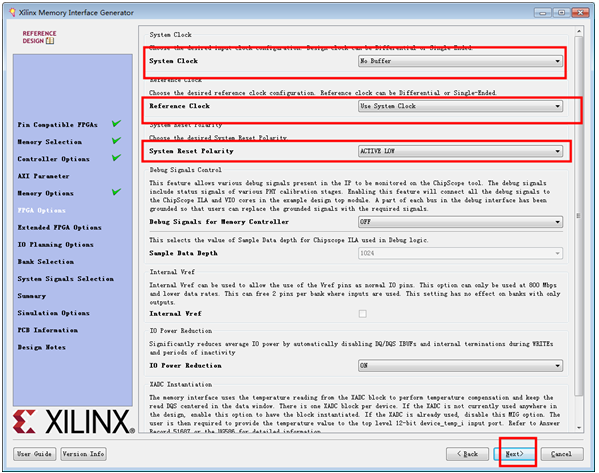This screenshot has height=473, width=599.
Task: Click the Back button
Action: pyautogui.click(x=467, y=454)
